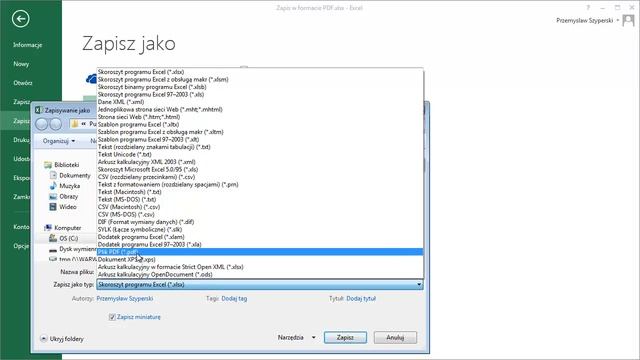Click author name Przemysław Szyperski in dialog
640x360 pixels.
pyautogui.click(x=124, y=299)
